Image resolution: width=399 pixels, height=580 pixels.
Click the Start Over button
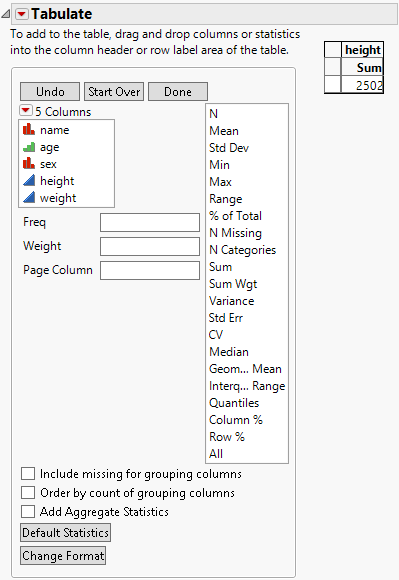114,91
